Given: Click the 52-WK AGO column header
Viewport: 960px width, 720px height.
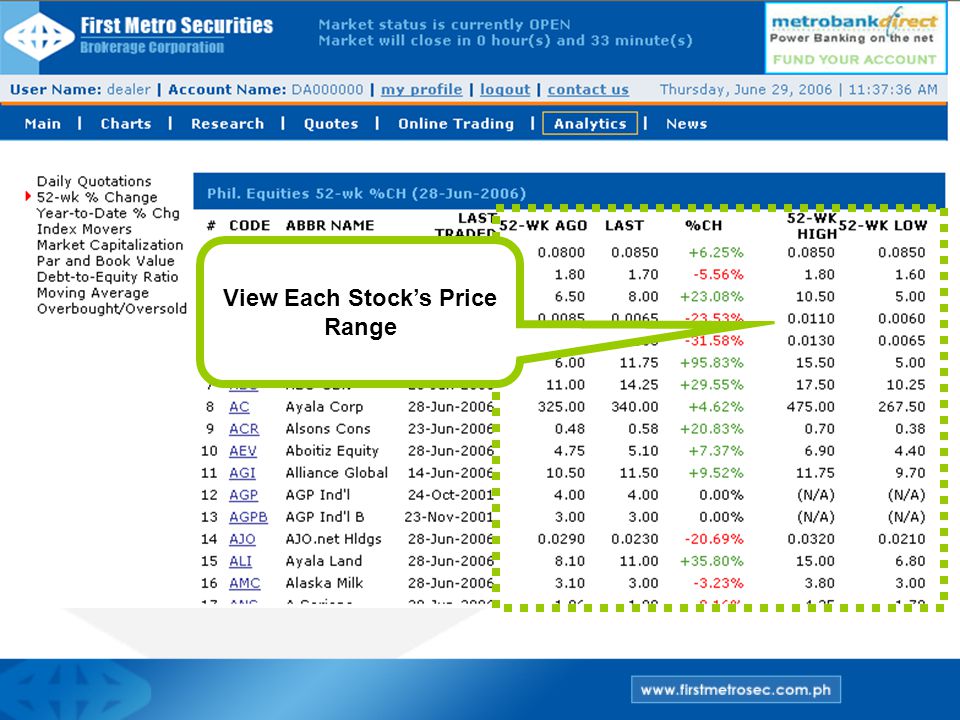Looking at the screenshot, I should (x=543, y=225).
